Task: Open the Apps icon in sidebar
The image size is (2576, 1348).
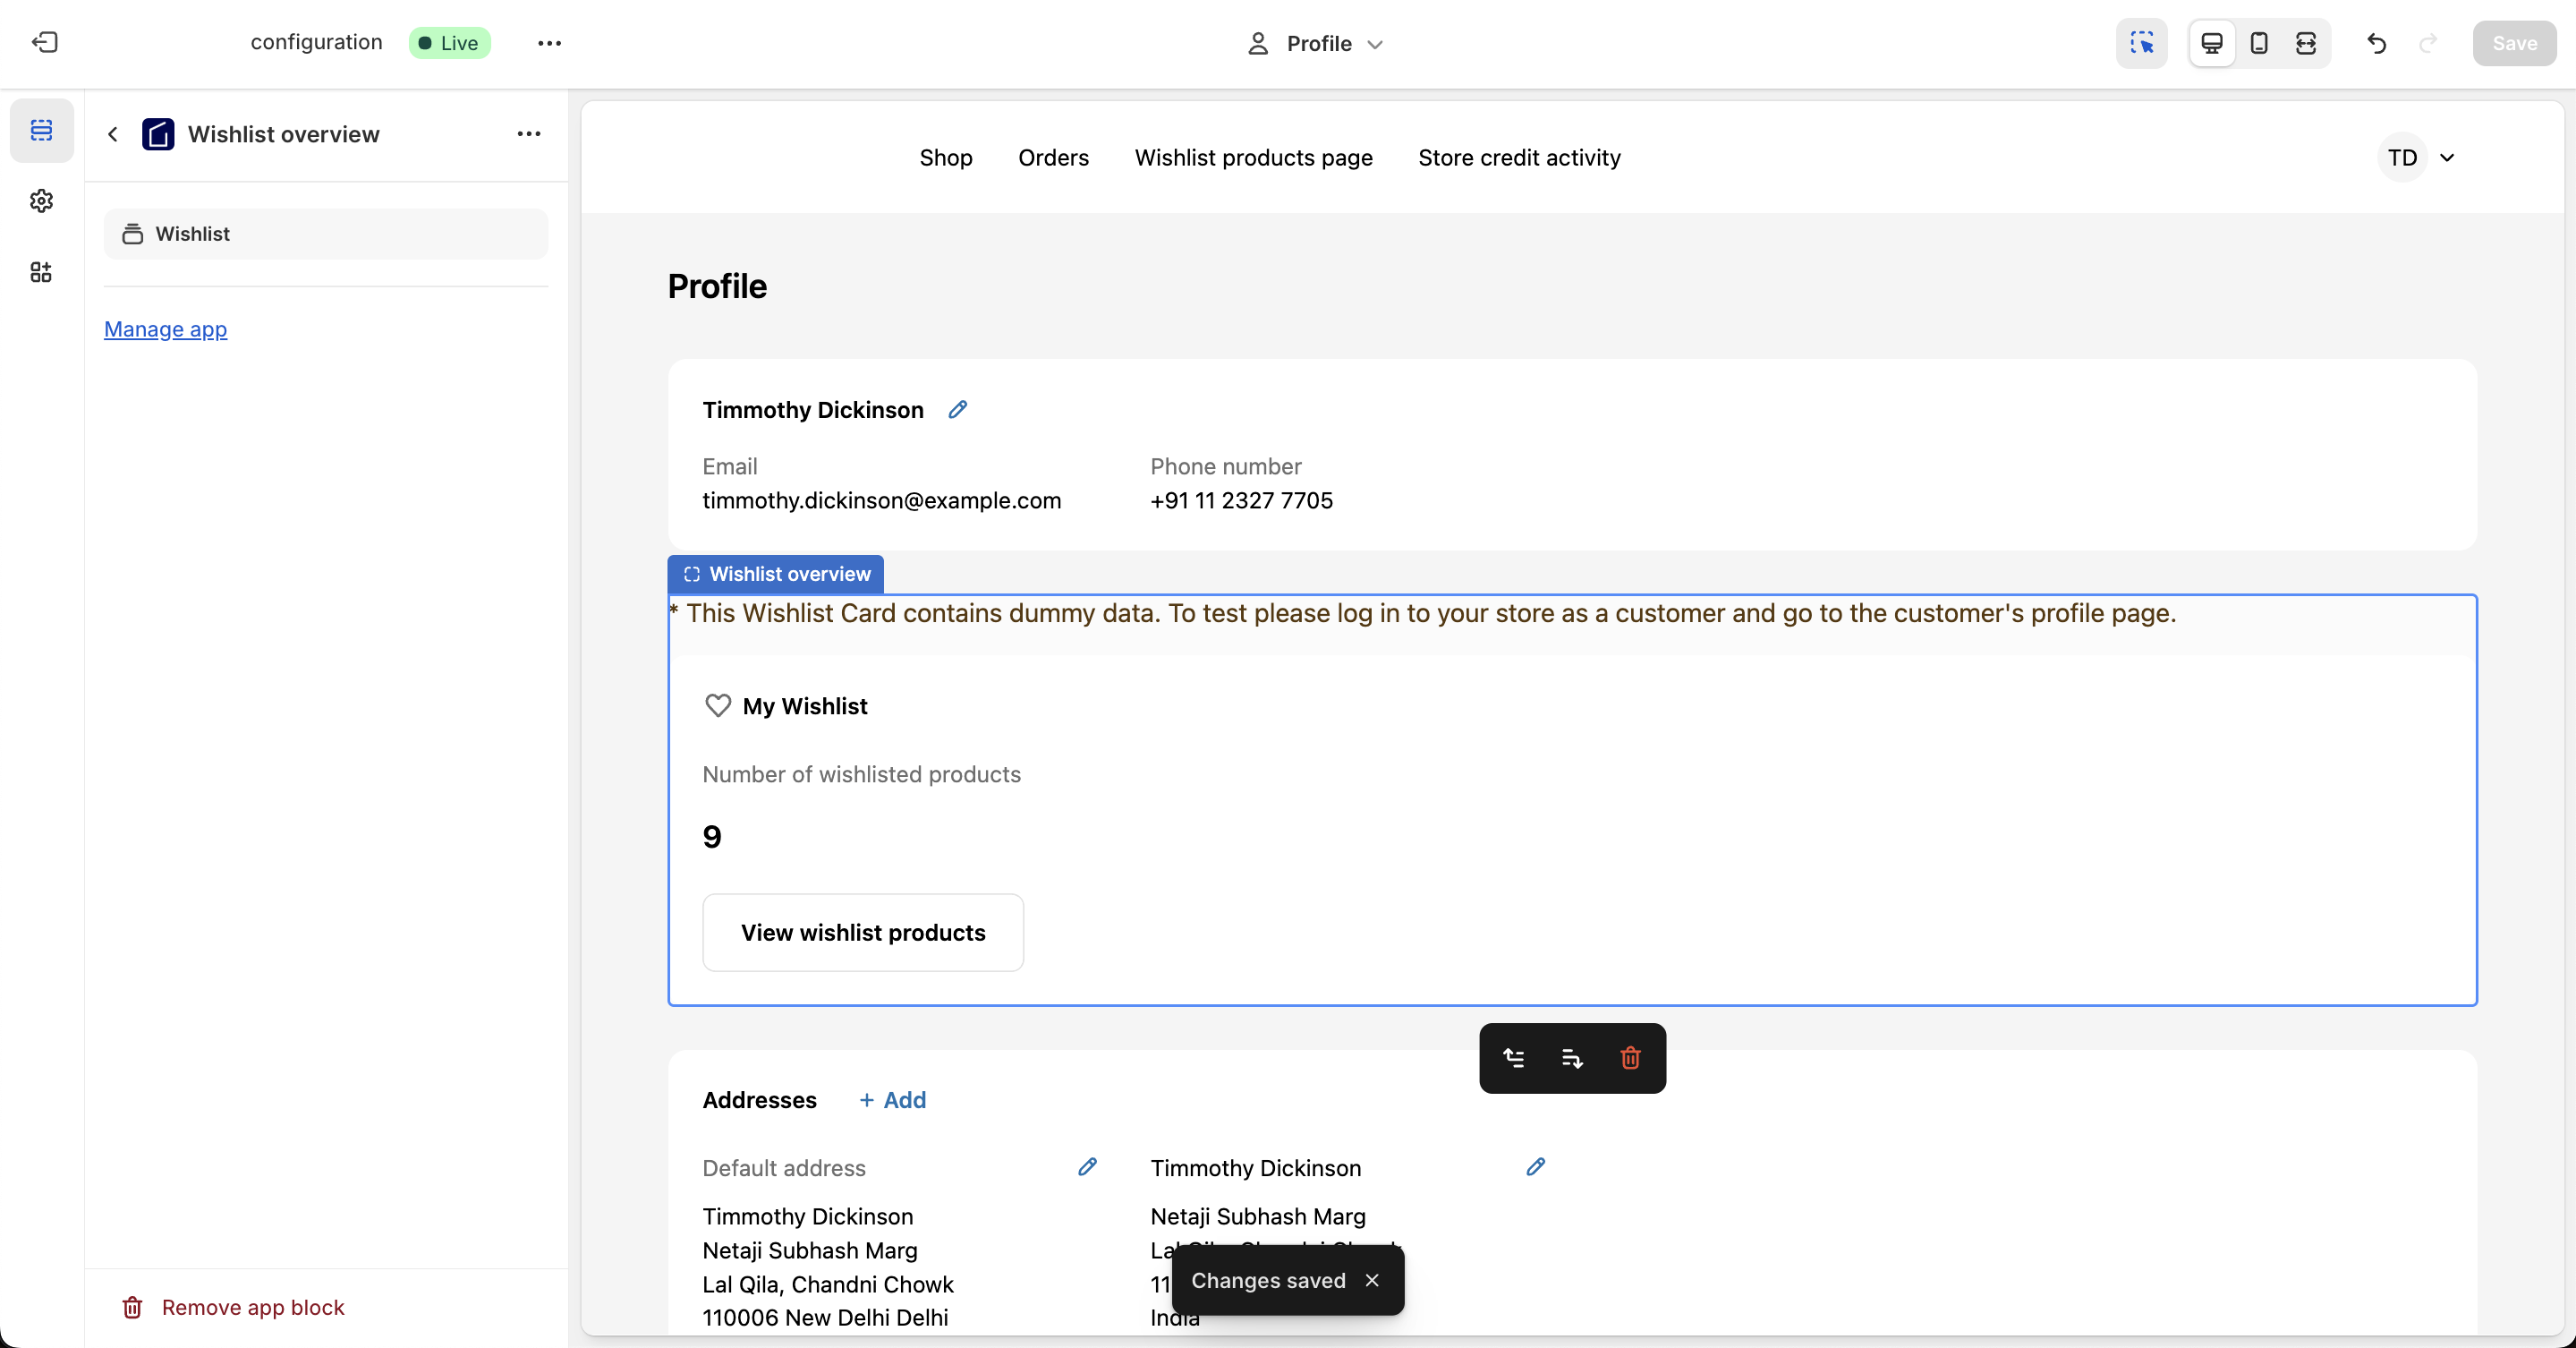Action: point(41,272)
